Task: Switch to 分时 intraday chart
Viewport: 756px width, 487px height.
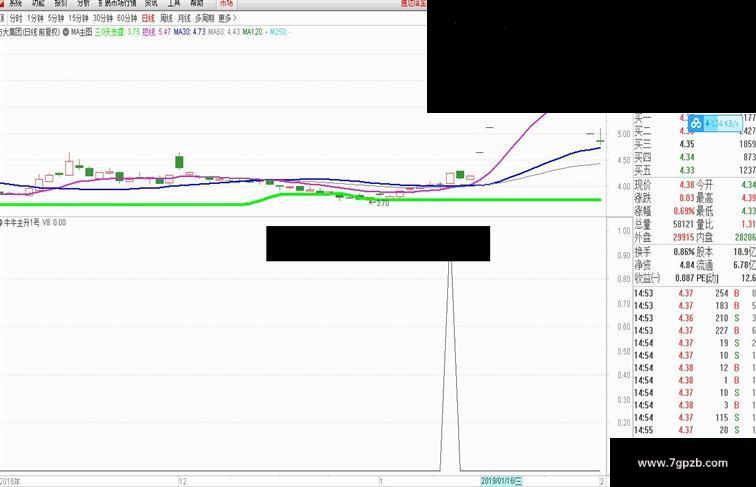Action: (16, 18)
